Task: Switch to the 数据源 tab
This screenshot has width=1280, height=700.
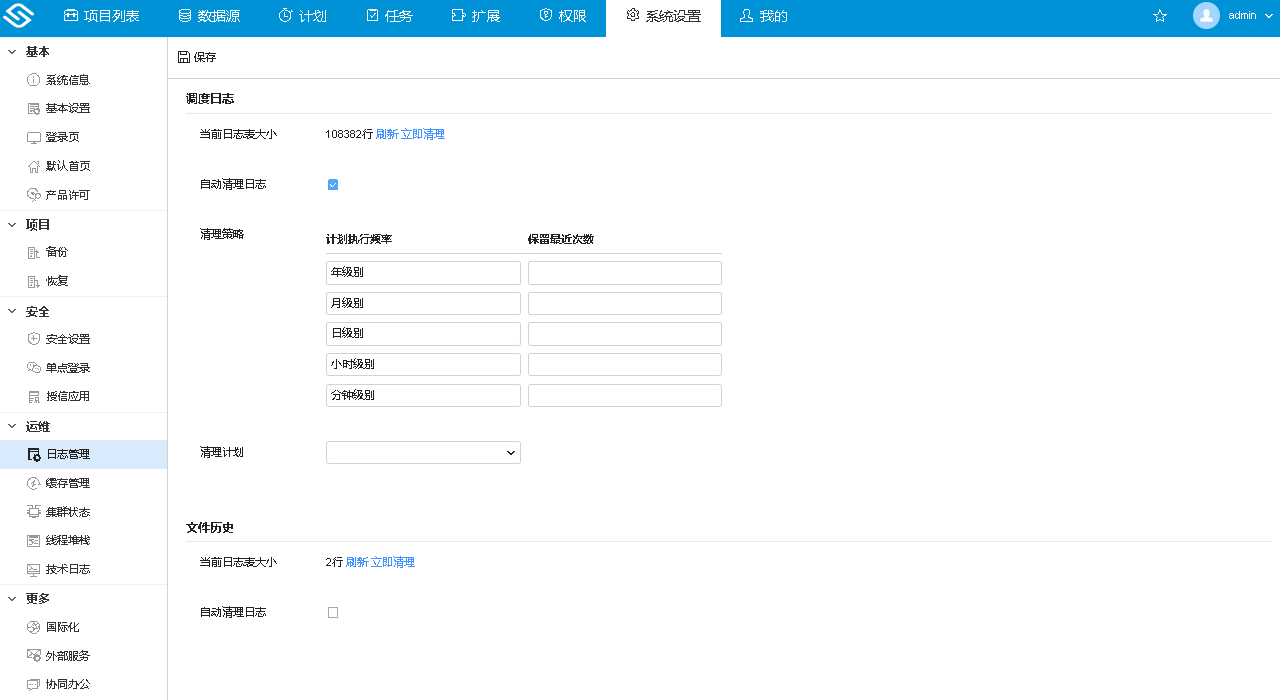Action: point(208,16)
